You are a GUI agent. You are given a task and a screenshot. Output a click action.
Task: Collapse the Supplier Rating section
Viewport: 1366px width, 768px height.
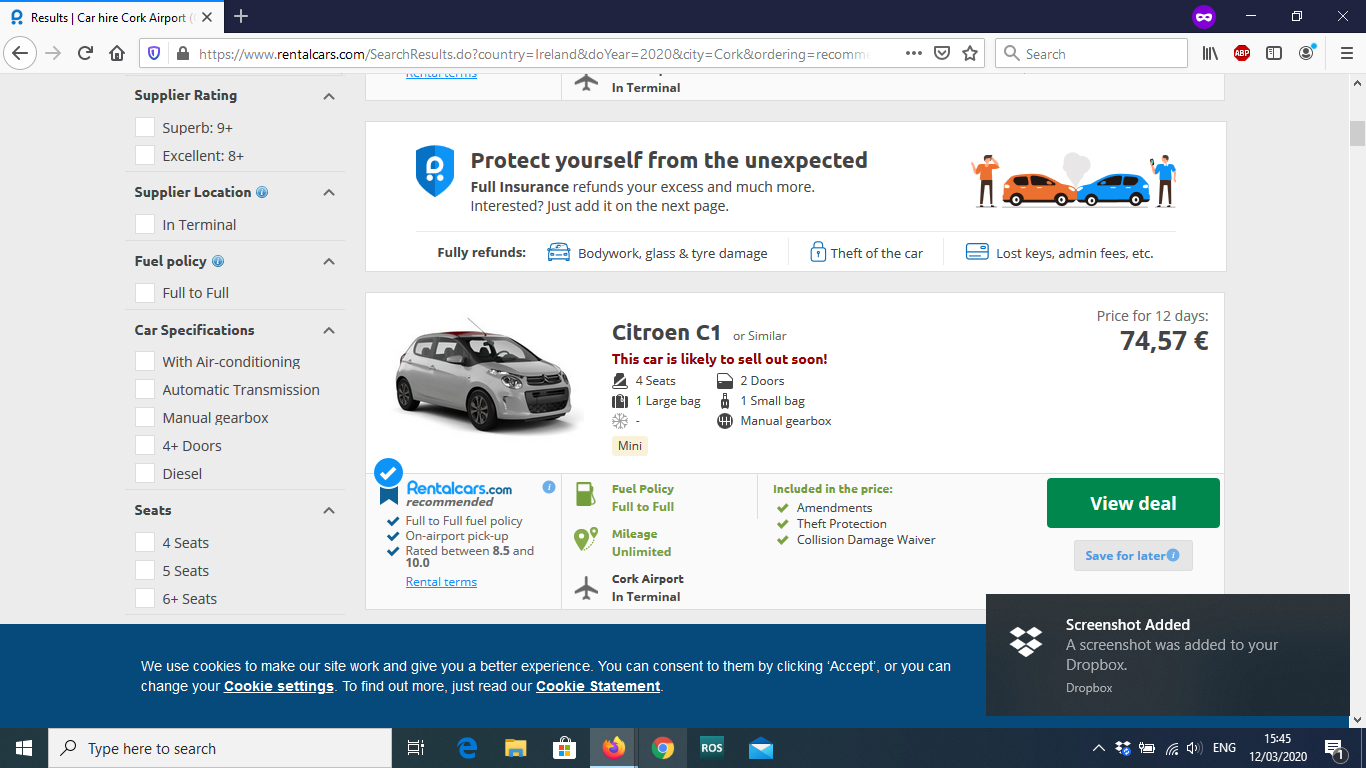point(328,96)
